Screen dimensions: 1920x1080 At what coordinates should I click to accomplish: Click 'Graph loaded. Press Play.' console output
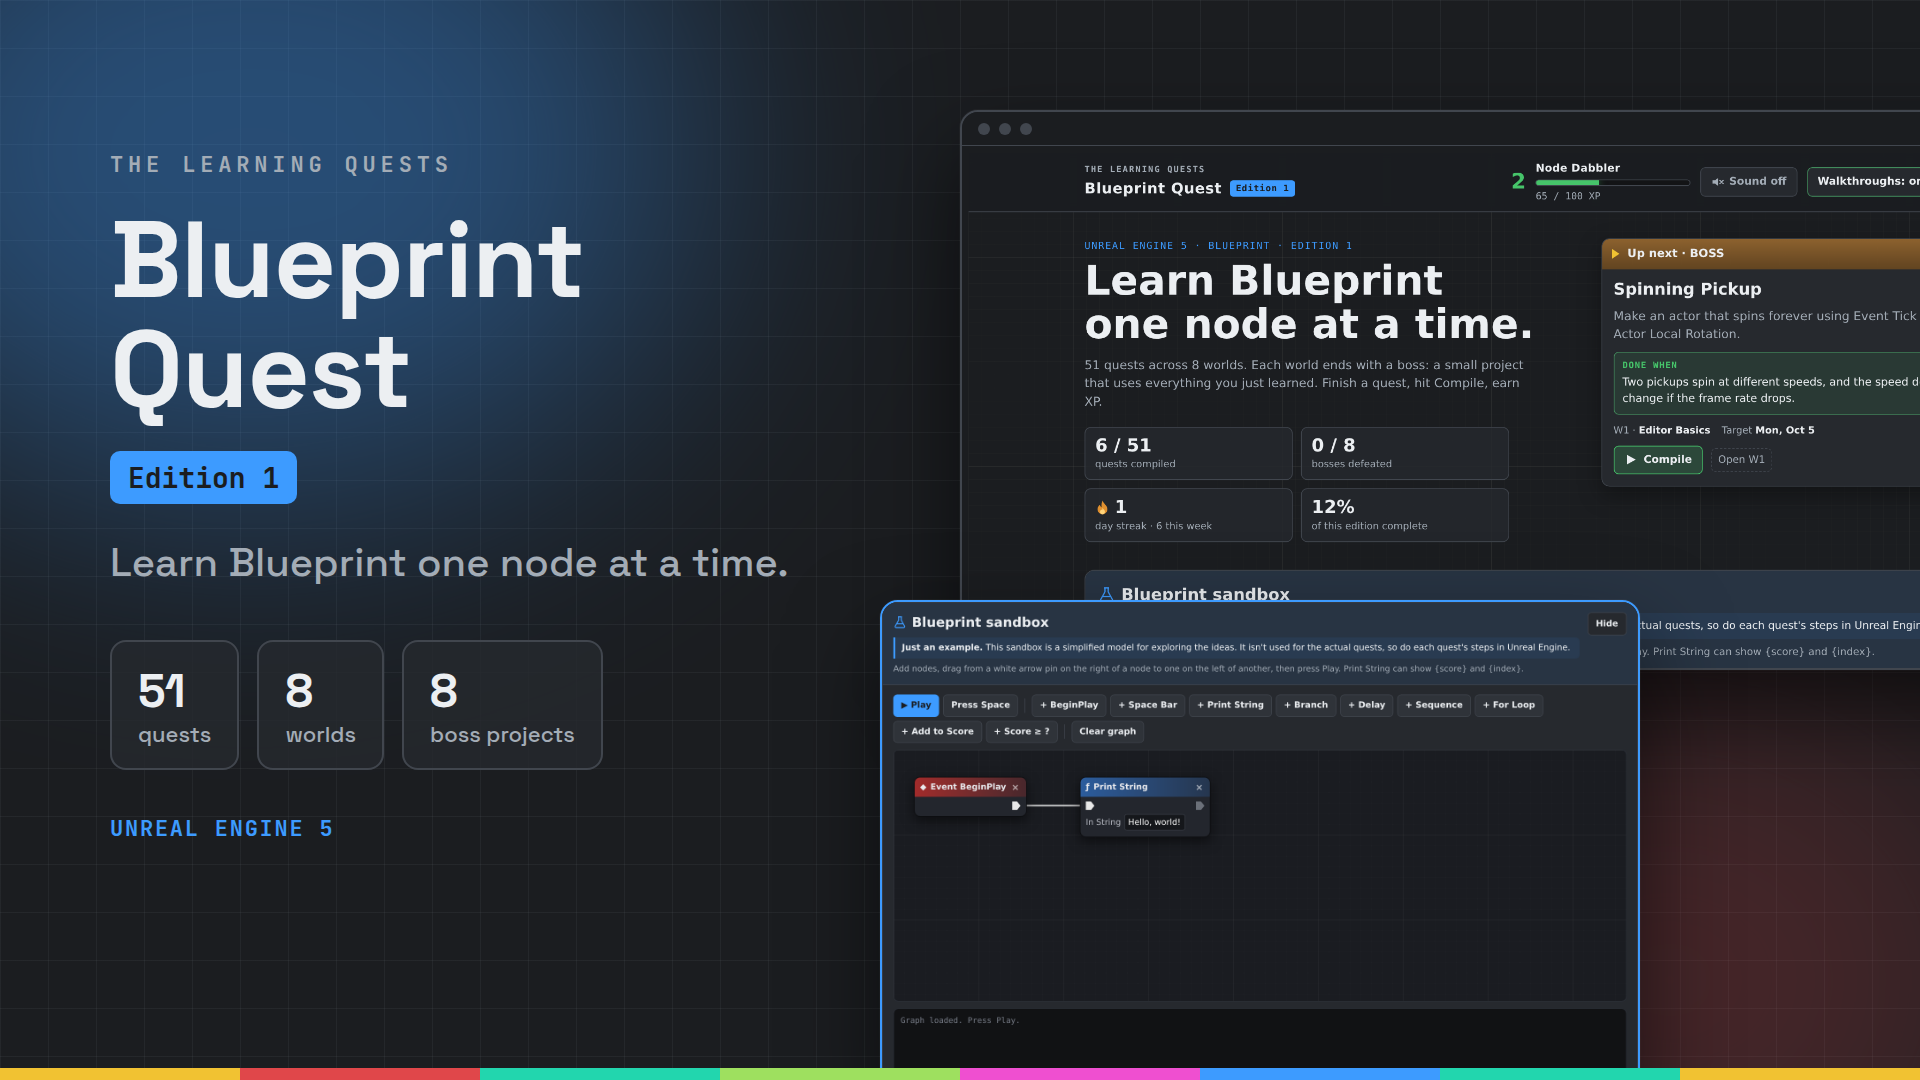click(x=959, y=1020)
